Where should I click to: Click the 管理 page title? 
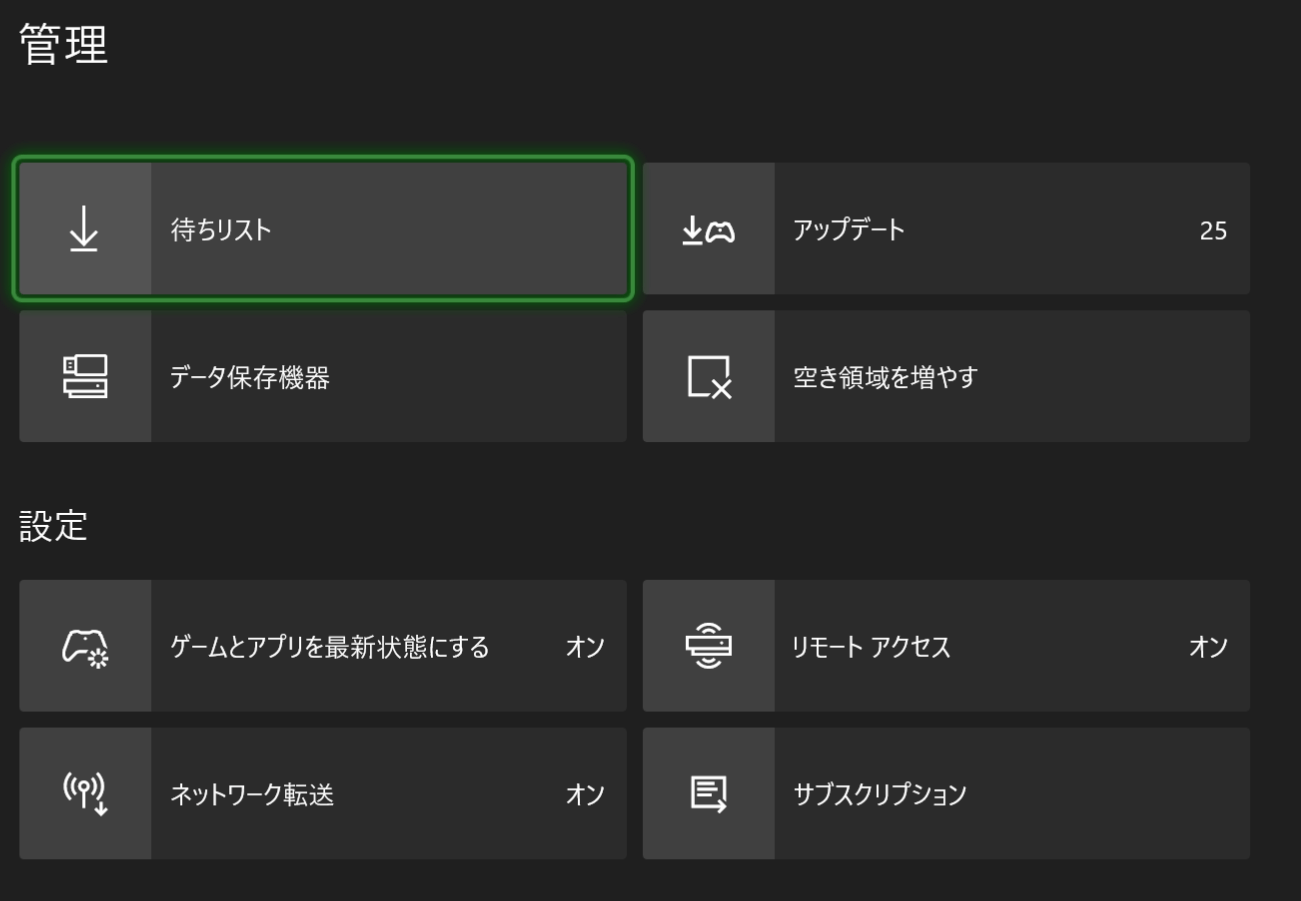[64, 46]
